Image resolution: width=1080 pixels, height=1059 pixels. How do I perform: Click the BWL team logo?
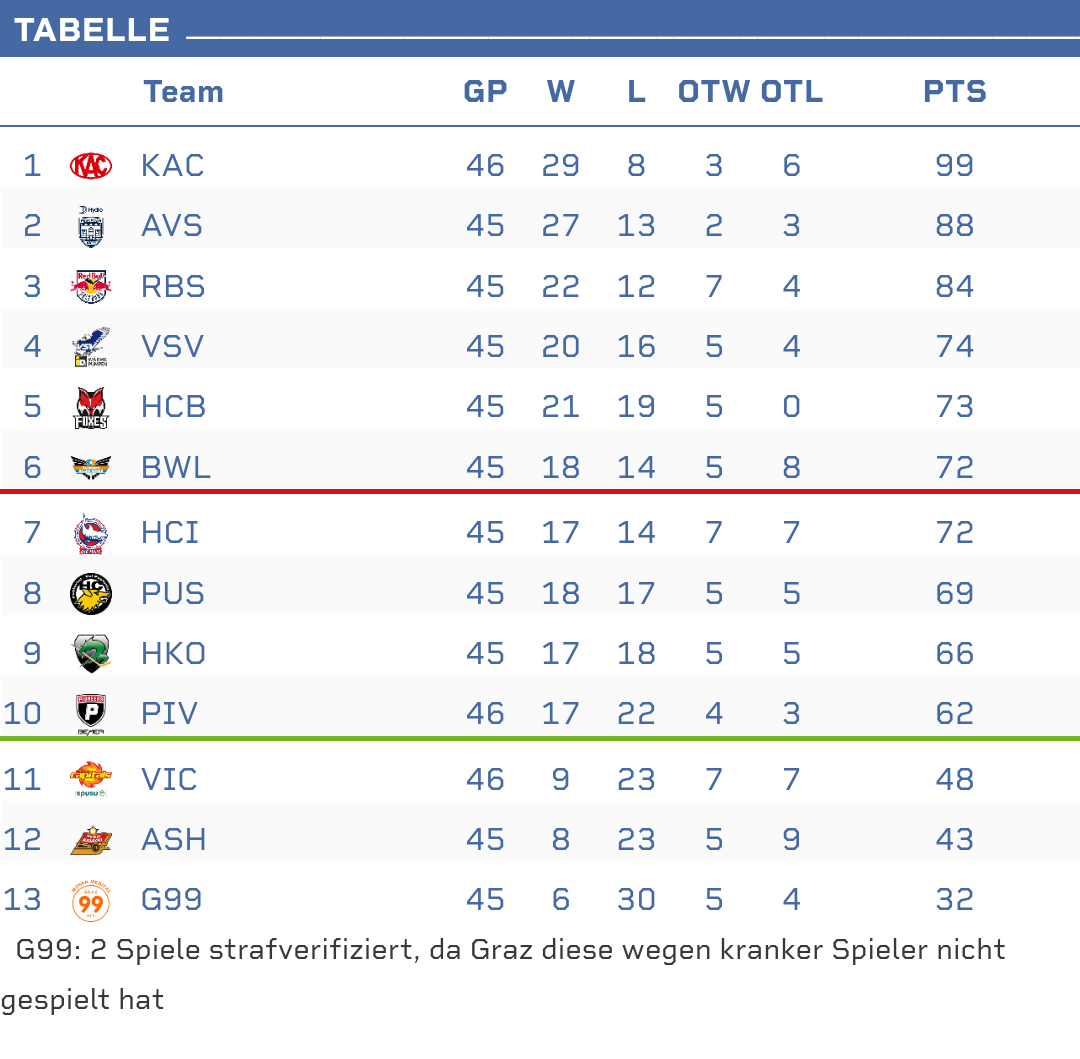point(91,467)
